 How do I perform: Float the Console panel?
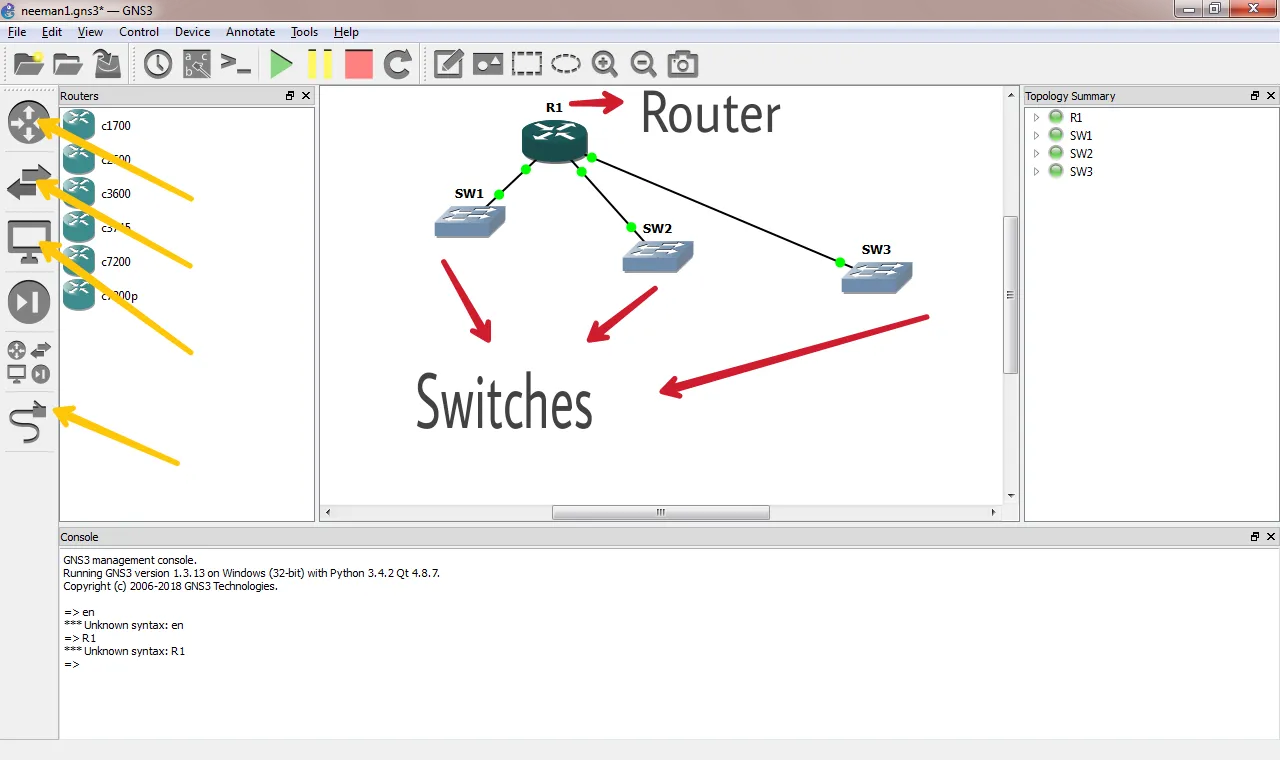tap(1255, 537)
